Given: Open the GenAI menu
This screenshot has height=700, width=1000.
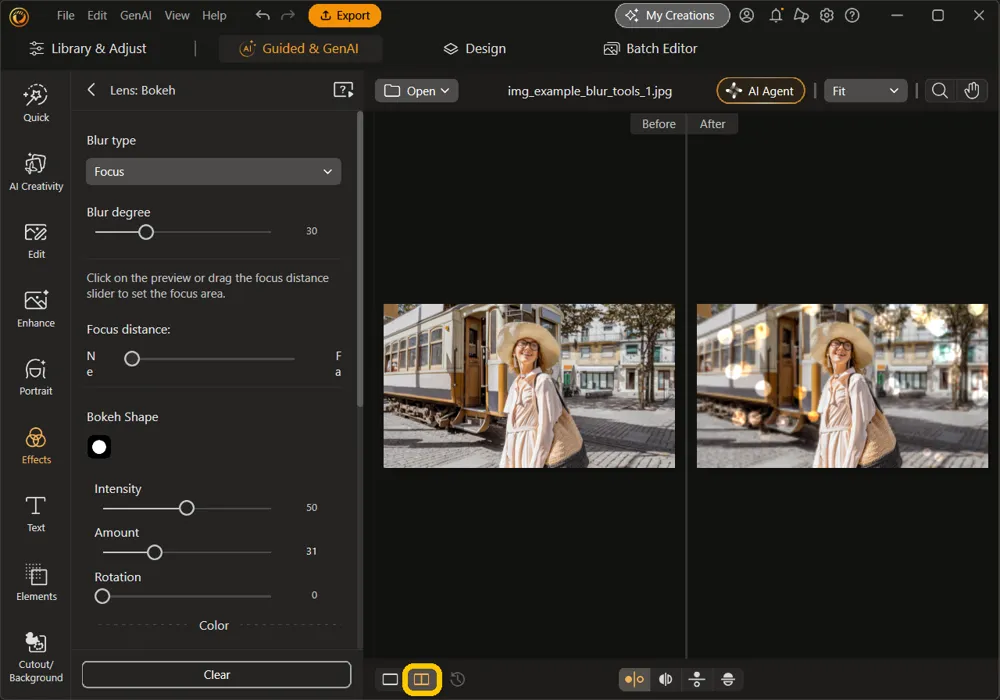Looking at the screenshot, I should pyautogui.click(x=135, y=15).
